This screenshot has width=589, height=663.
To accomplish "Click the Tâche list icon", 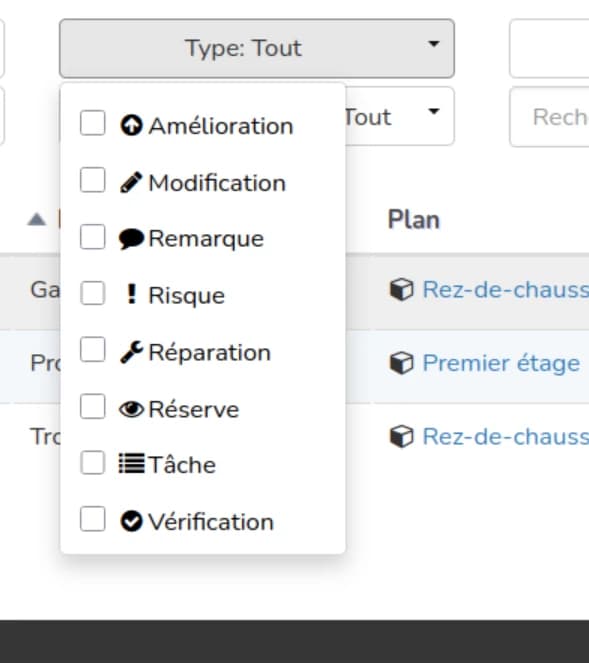I will point(131,463).
